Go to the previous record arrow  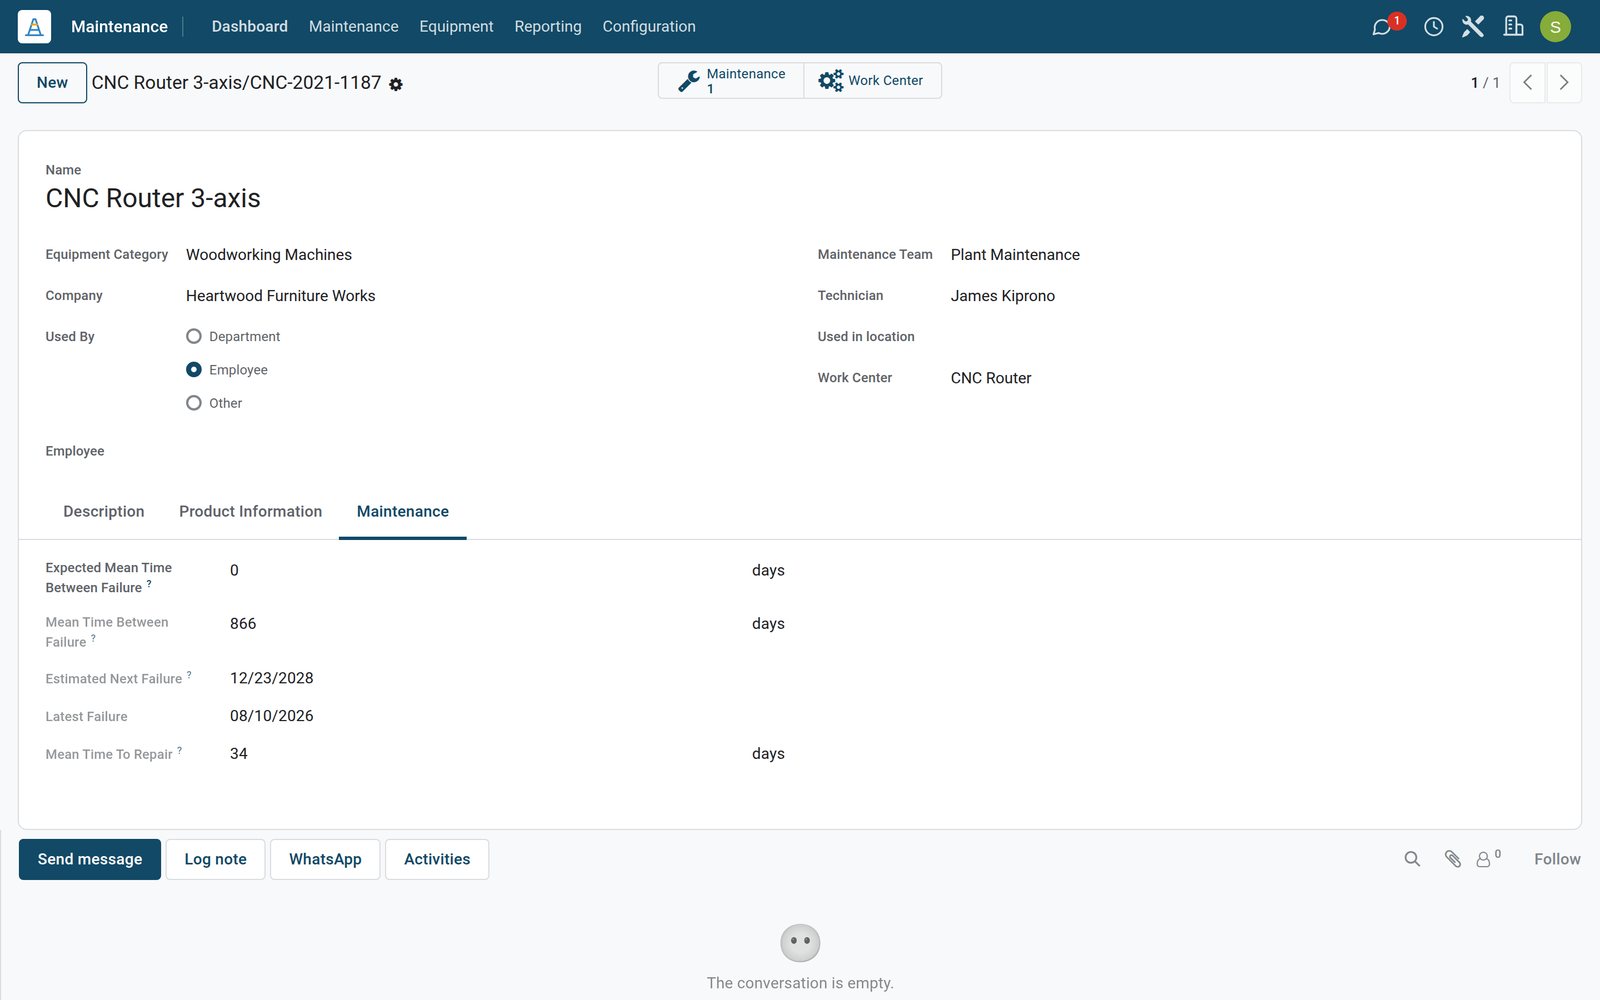click(x=1527, y=83)
